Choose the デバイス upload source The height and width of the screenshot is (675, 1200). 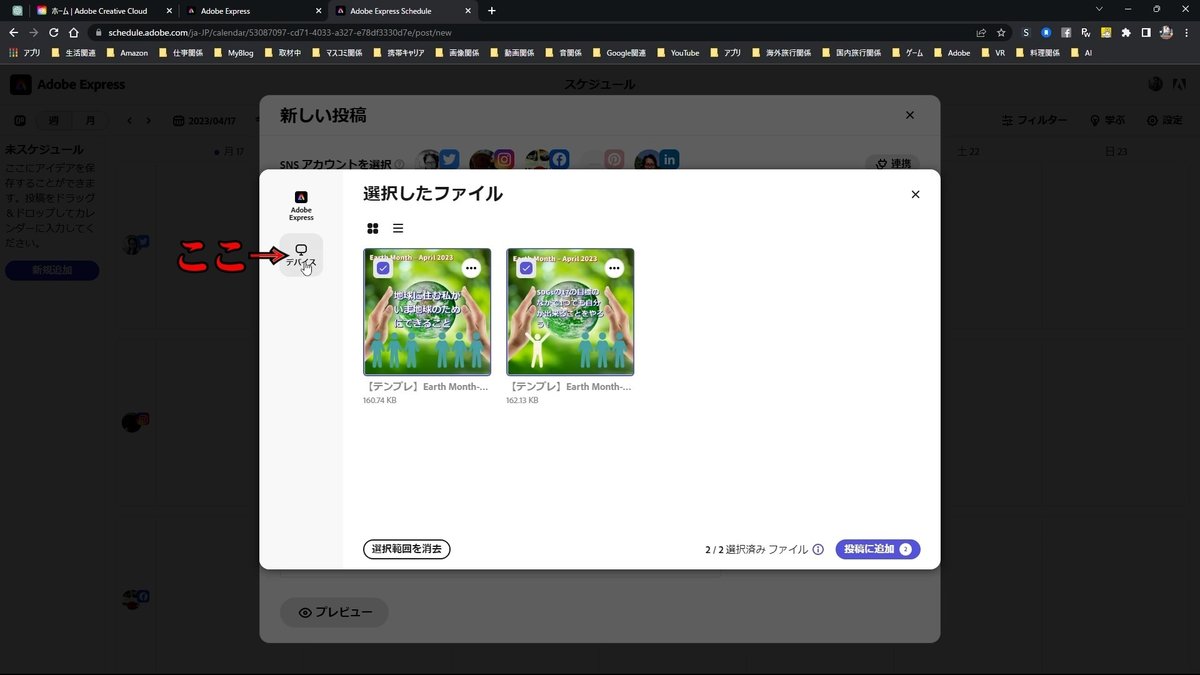(301, 255)
